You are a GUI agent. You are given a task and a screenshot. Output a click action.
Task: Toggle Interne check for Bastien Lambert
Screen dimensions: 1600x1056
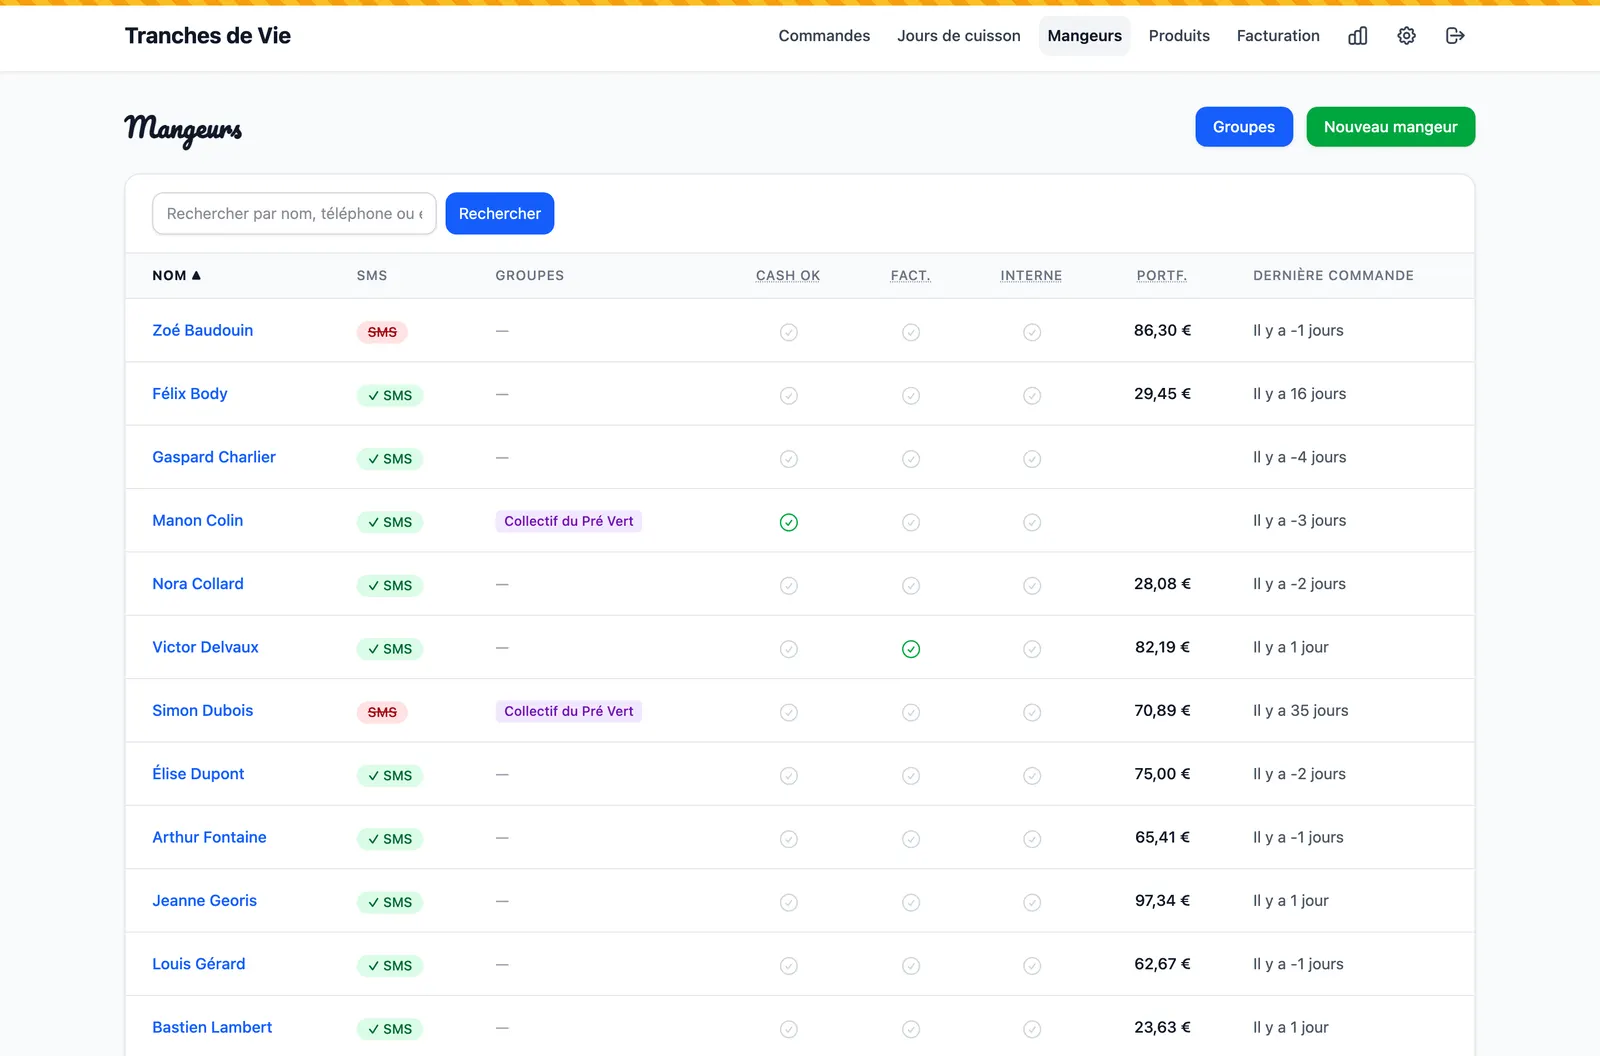[x=1032, y=1029]
